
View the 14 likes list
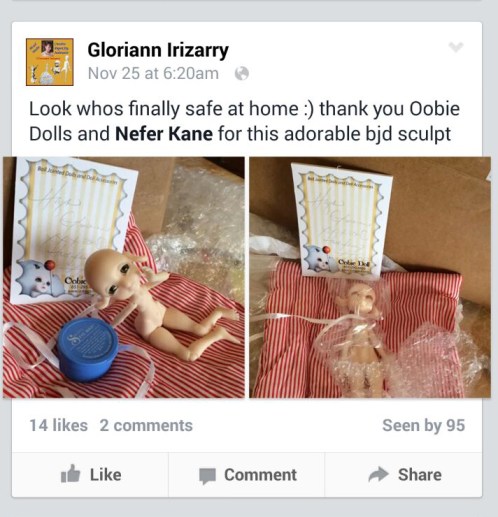58,425
